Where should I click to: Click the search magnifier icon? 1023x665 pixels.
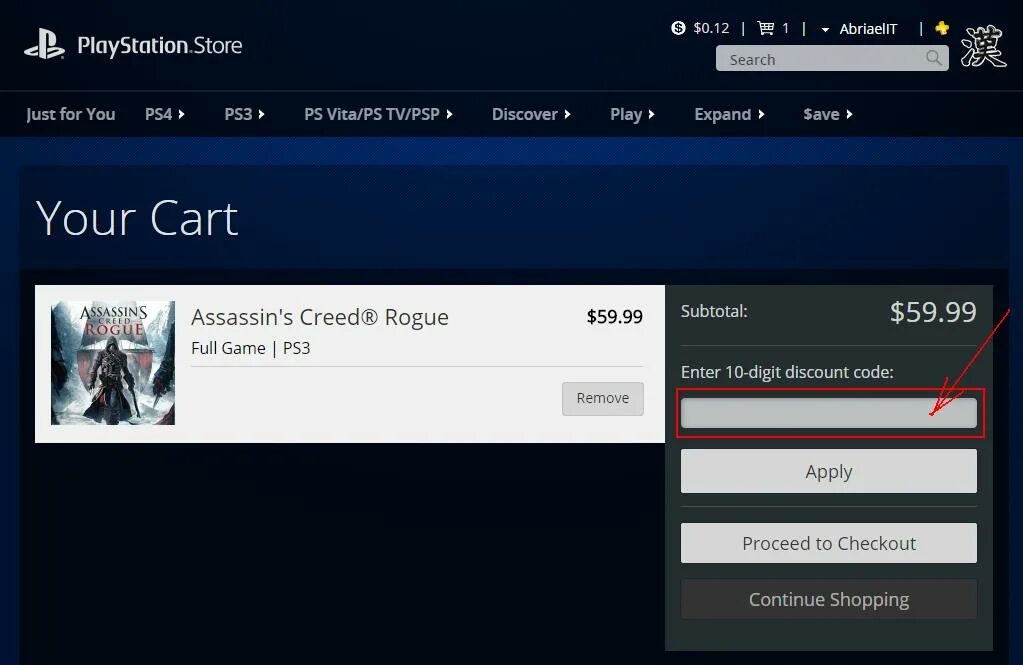pyautogui.click(x=934, y=58)
